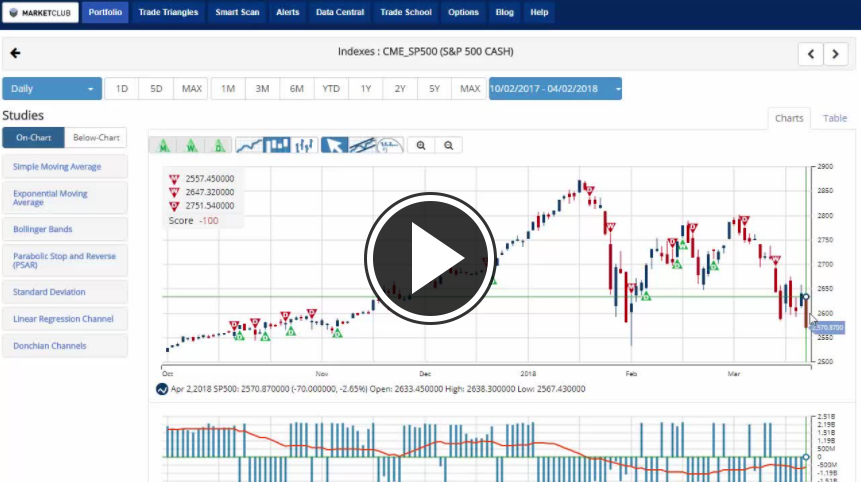Image resolution: width=861 pixels, height=482 pixels.
Task: Choose the trend line drawing tool
Action: point(362,145)
